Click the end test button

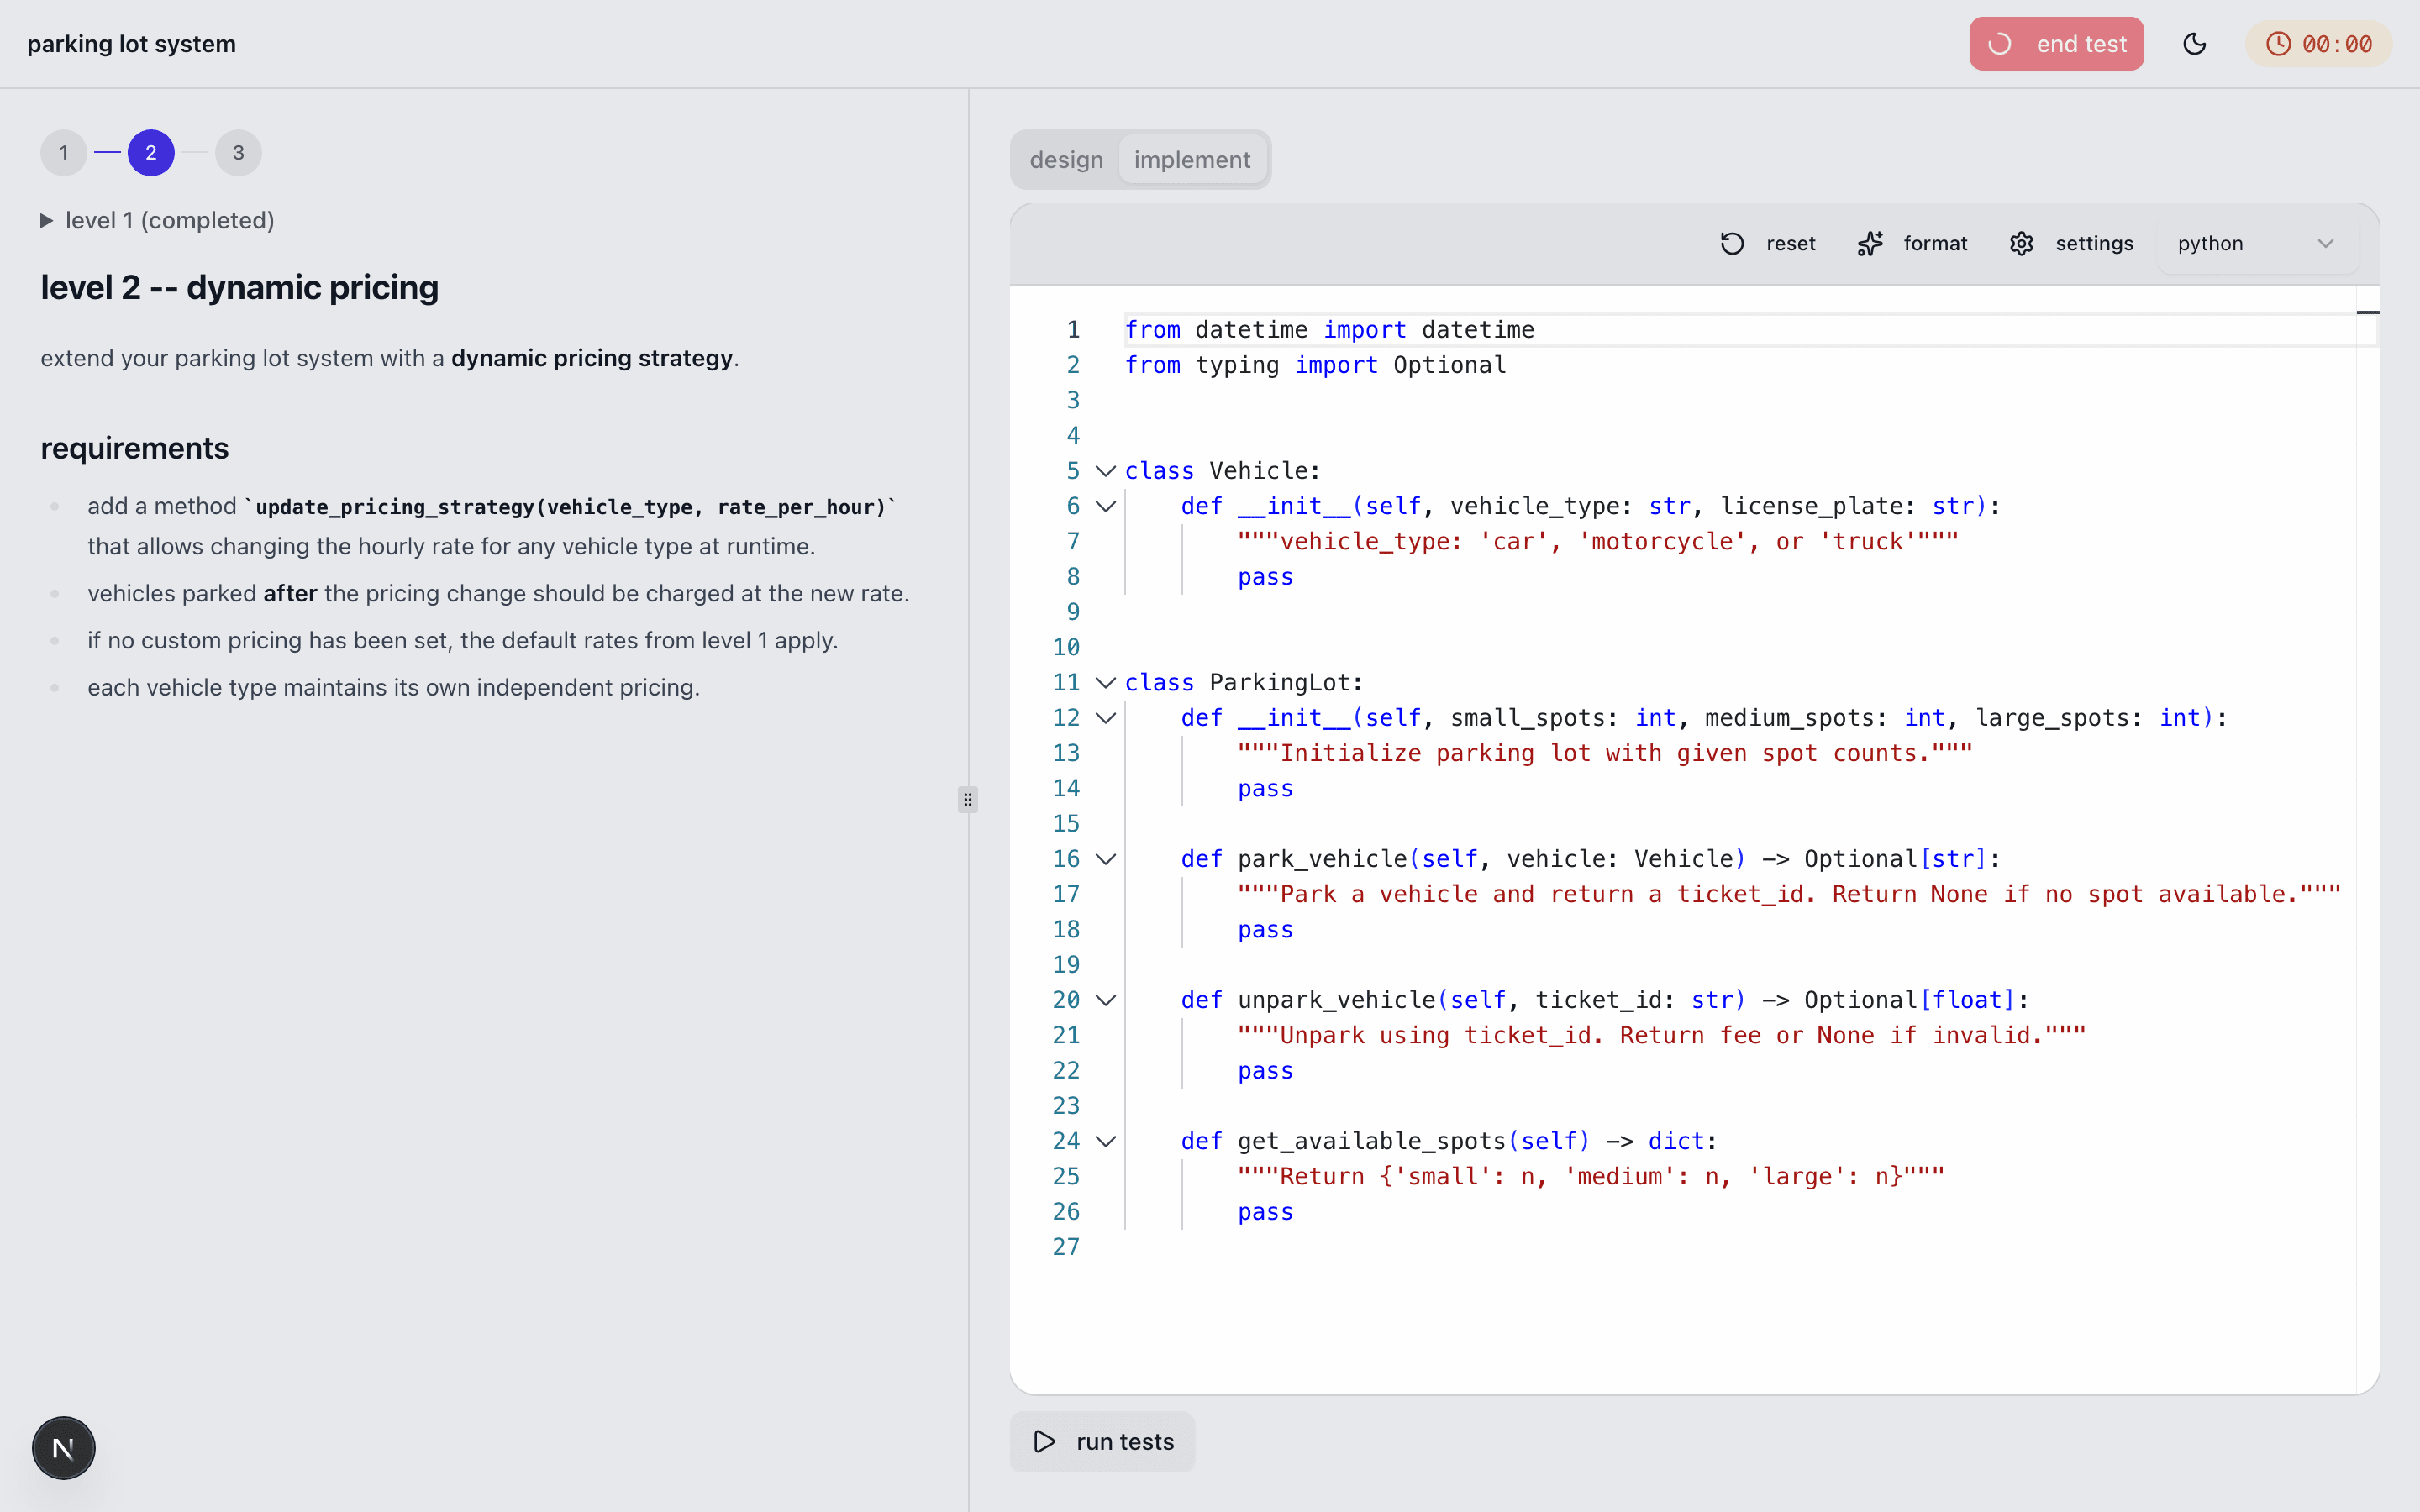[2056, 44]
